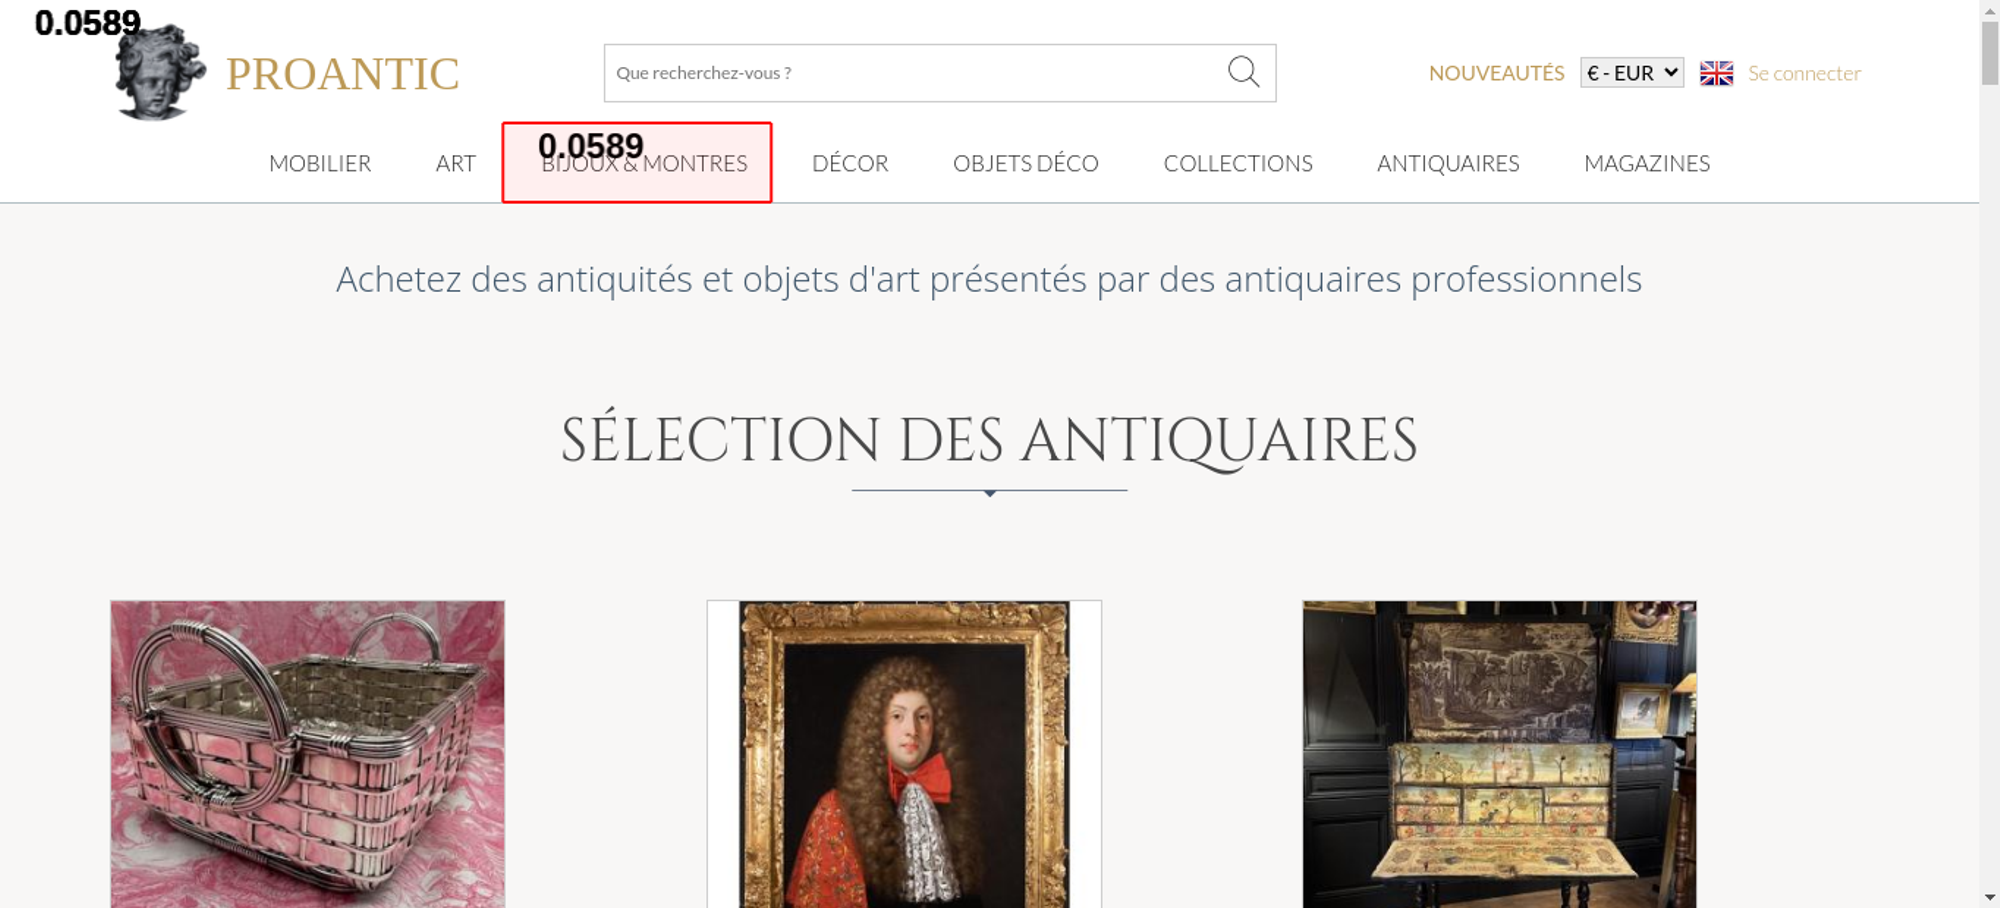Open the ANTIQUAIRES menu
The image size is (2000, 908).
point(1447,163)
